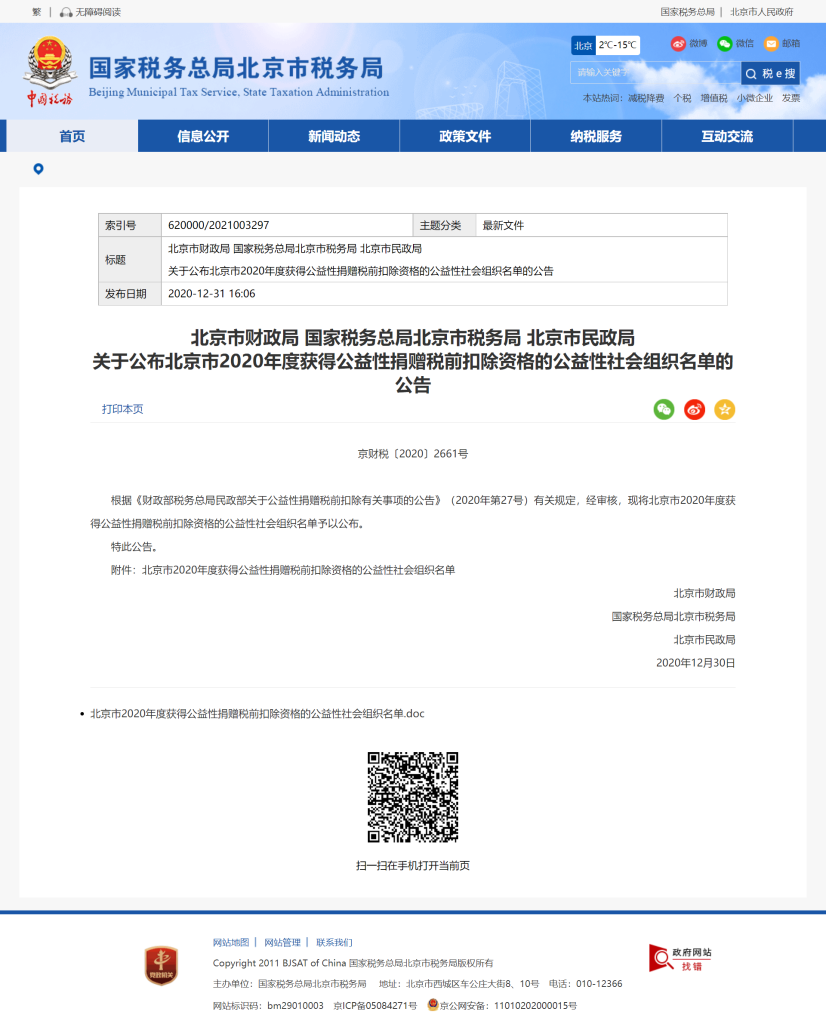
Task: Open the 互动交流 navigation tab
Action: [727, 136]
